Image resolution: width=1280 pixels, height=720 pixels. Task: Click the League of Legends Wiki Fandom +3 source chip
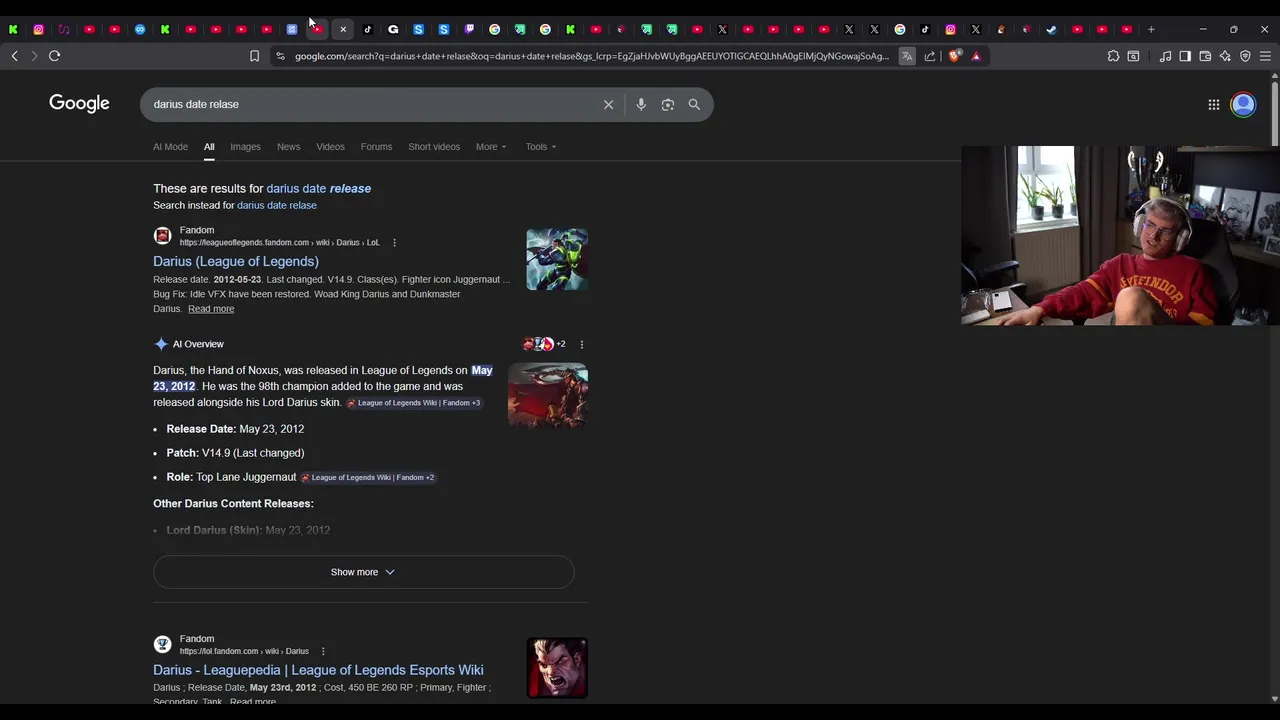coord(414,403)
